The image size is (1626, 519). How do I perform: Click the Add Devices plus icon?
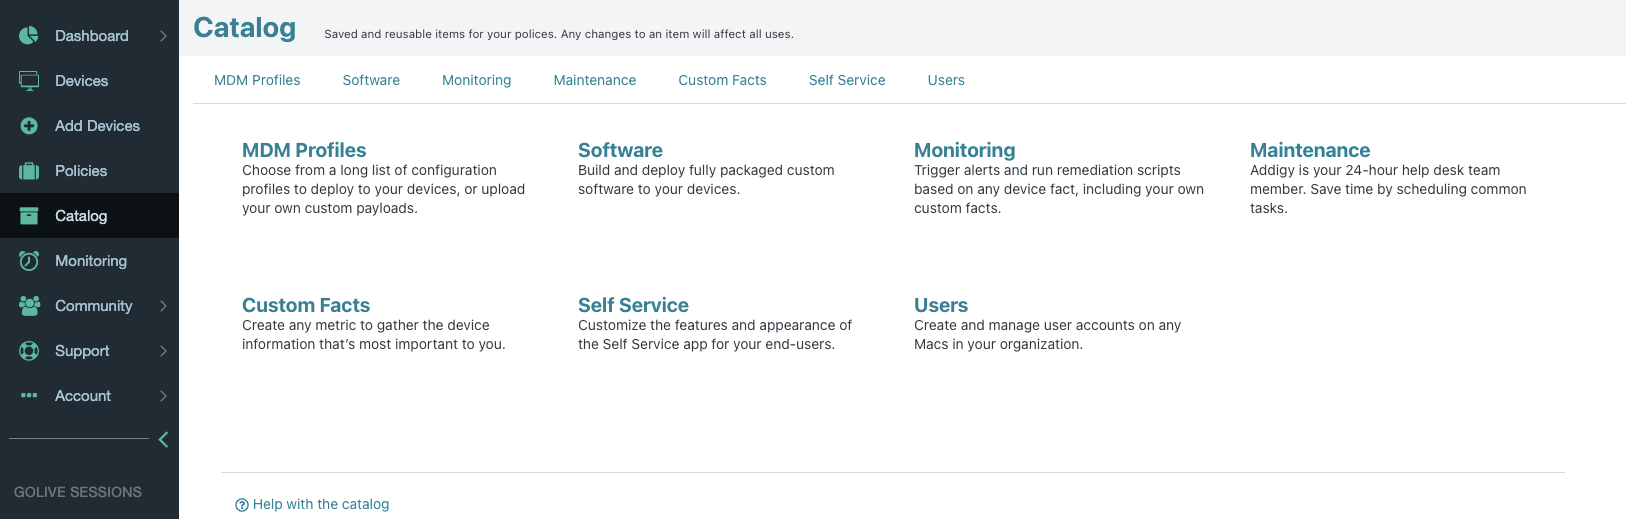(x=29, y=126)
